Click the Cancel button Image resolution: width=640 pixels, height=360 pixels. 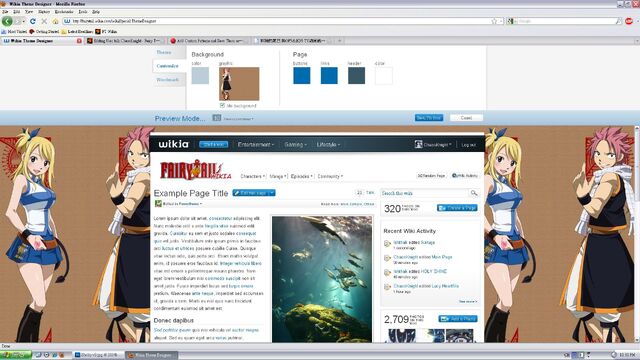pyautogui.click(x=466, y=118)
